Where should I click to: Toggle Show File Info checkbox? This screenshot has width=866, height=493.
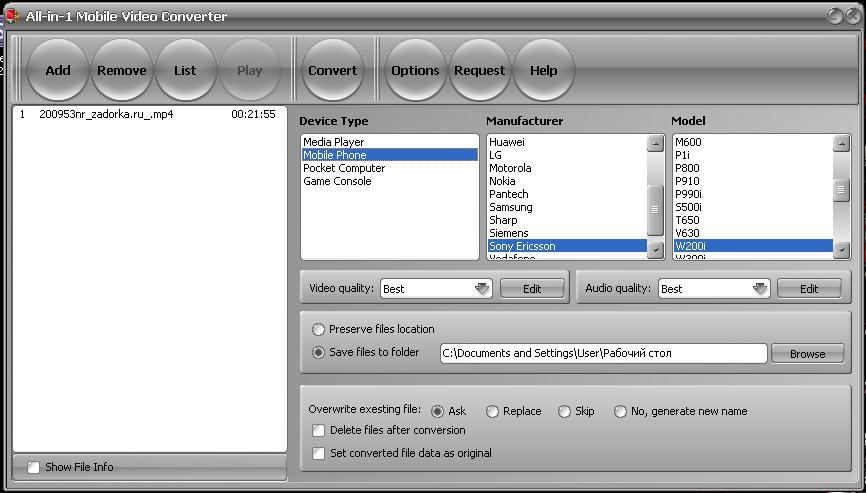pos(34,467)
